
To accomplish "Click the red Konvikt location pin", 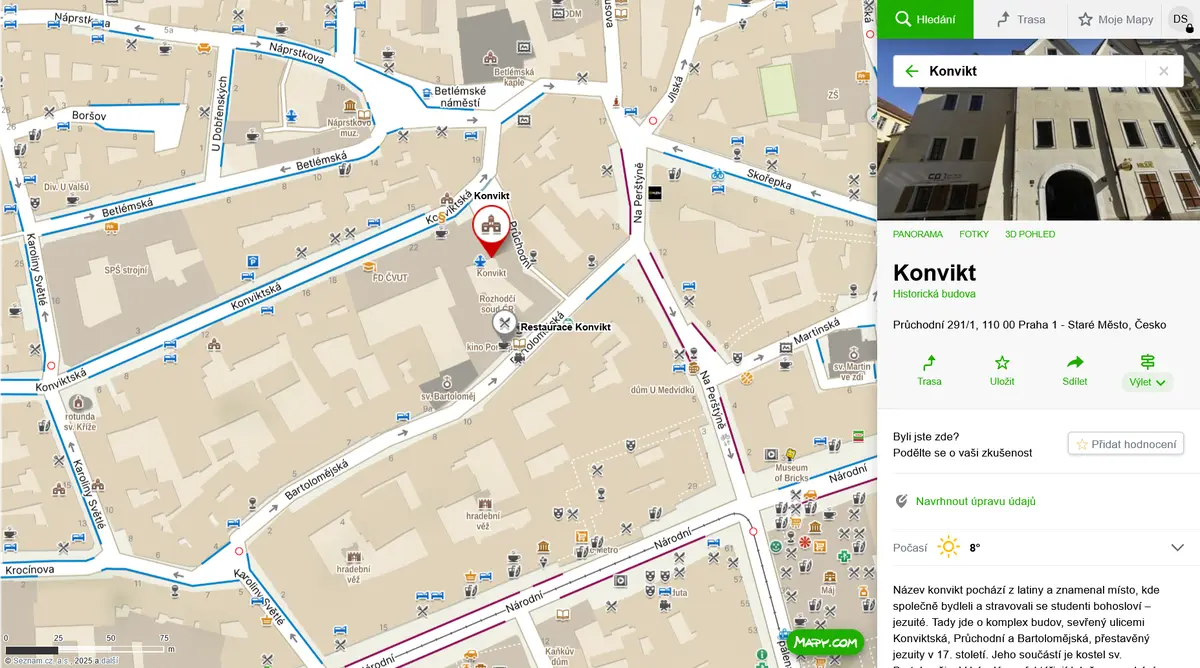I will [x=490, y=229].
